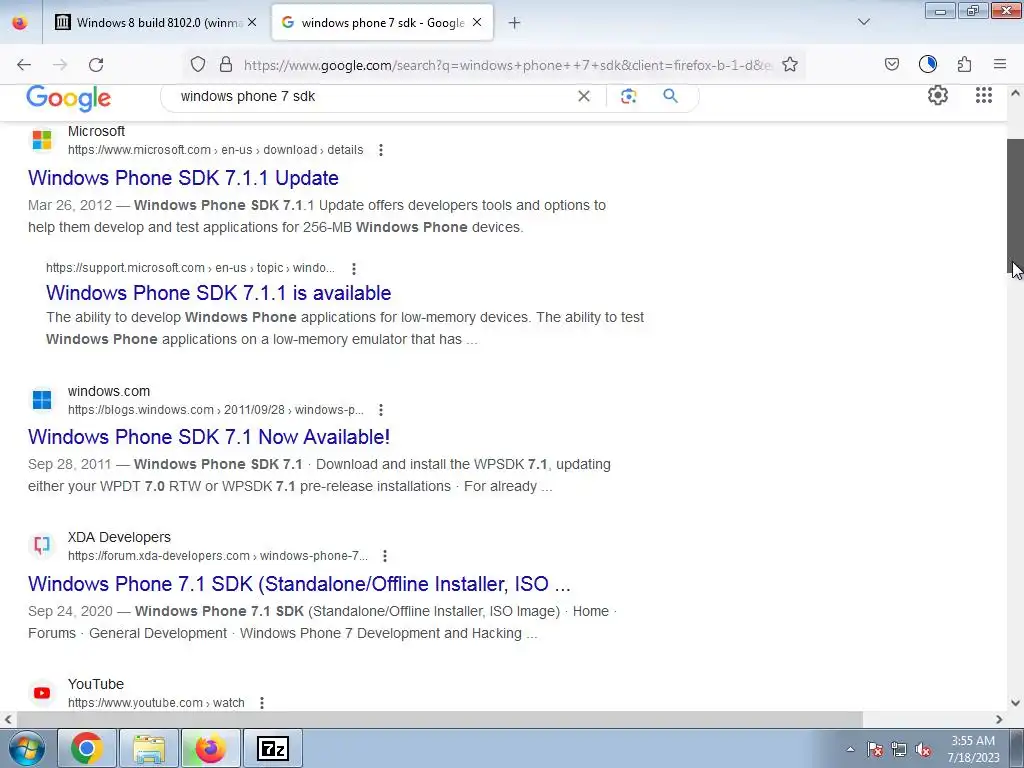The image size is (1024, 768).
Task: Click the YouTube favicon
Action: pos(42,693)
